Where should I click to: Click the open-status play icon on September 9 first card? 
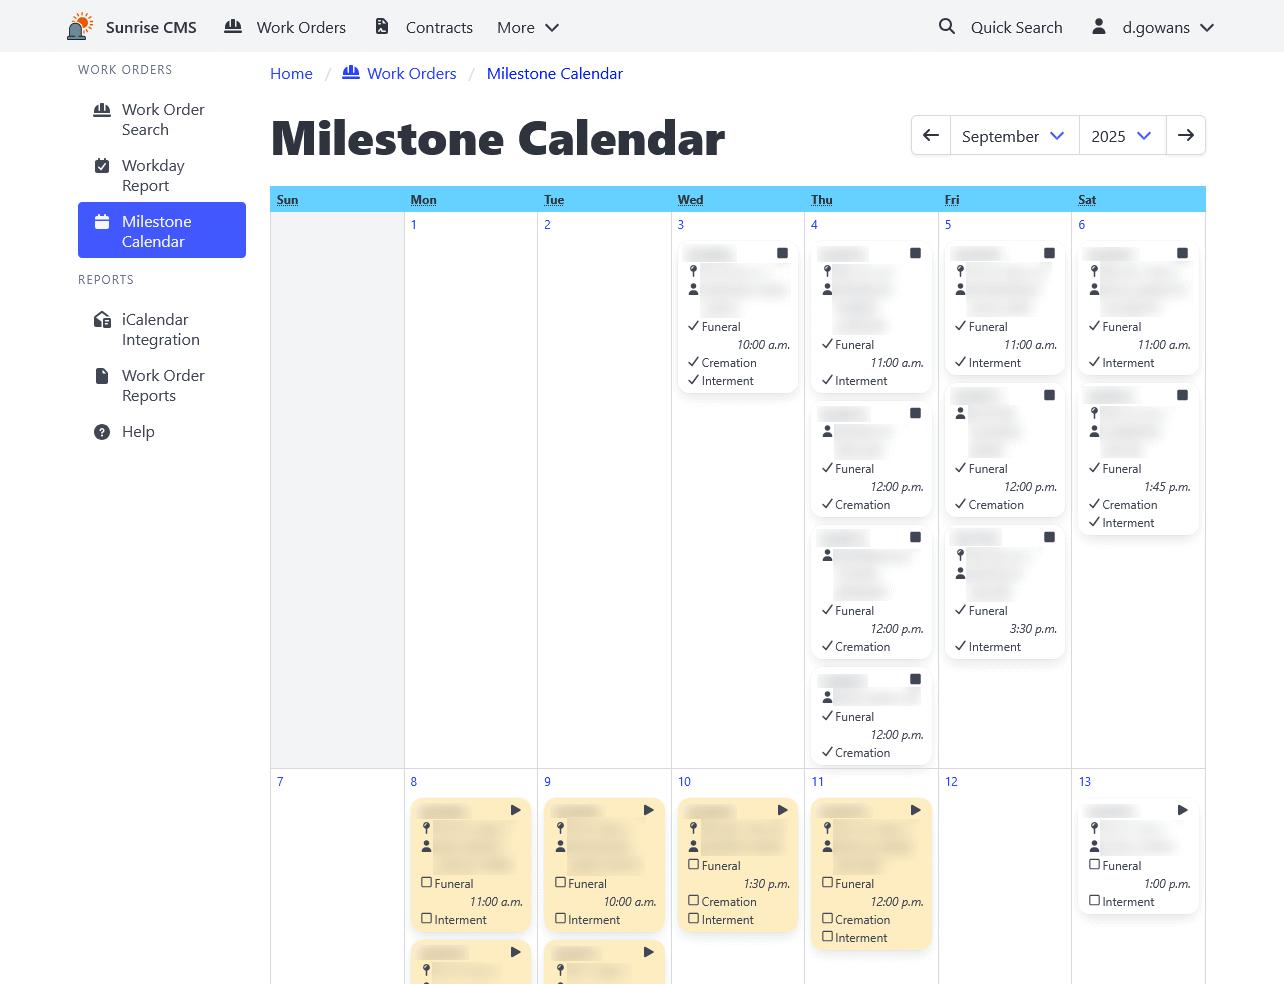click(649, 810)
